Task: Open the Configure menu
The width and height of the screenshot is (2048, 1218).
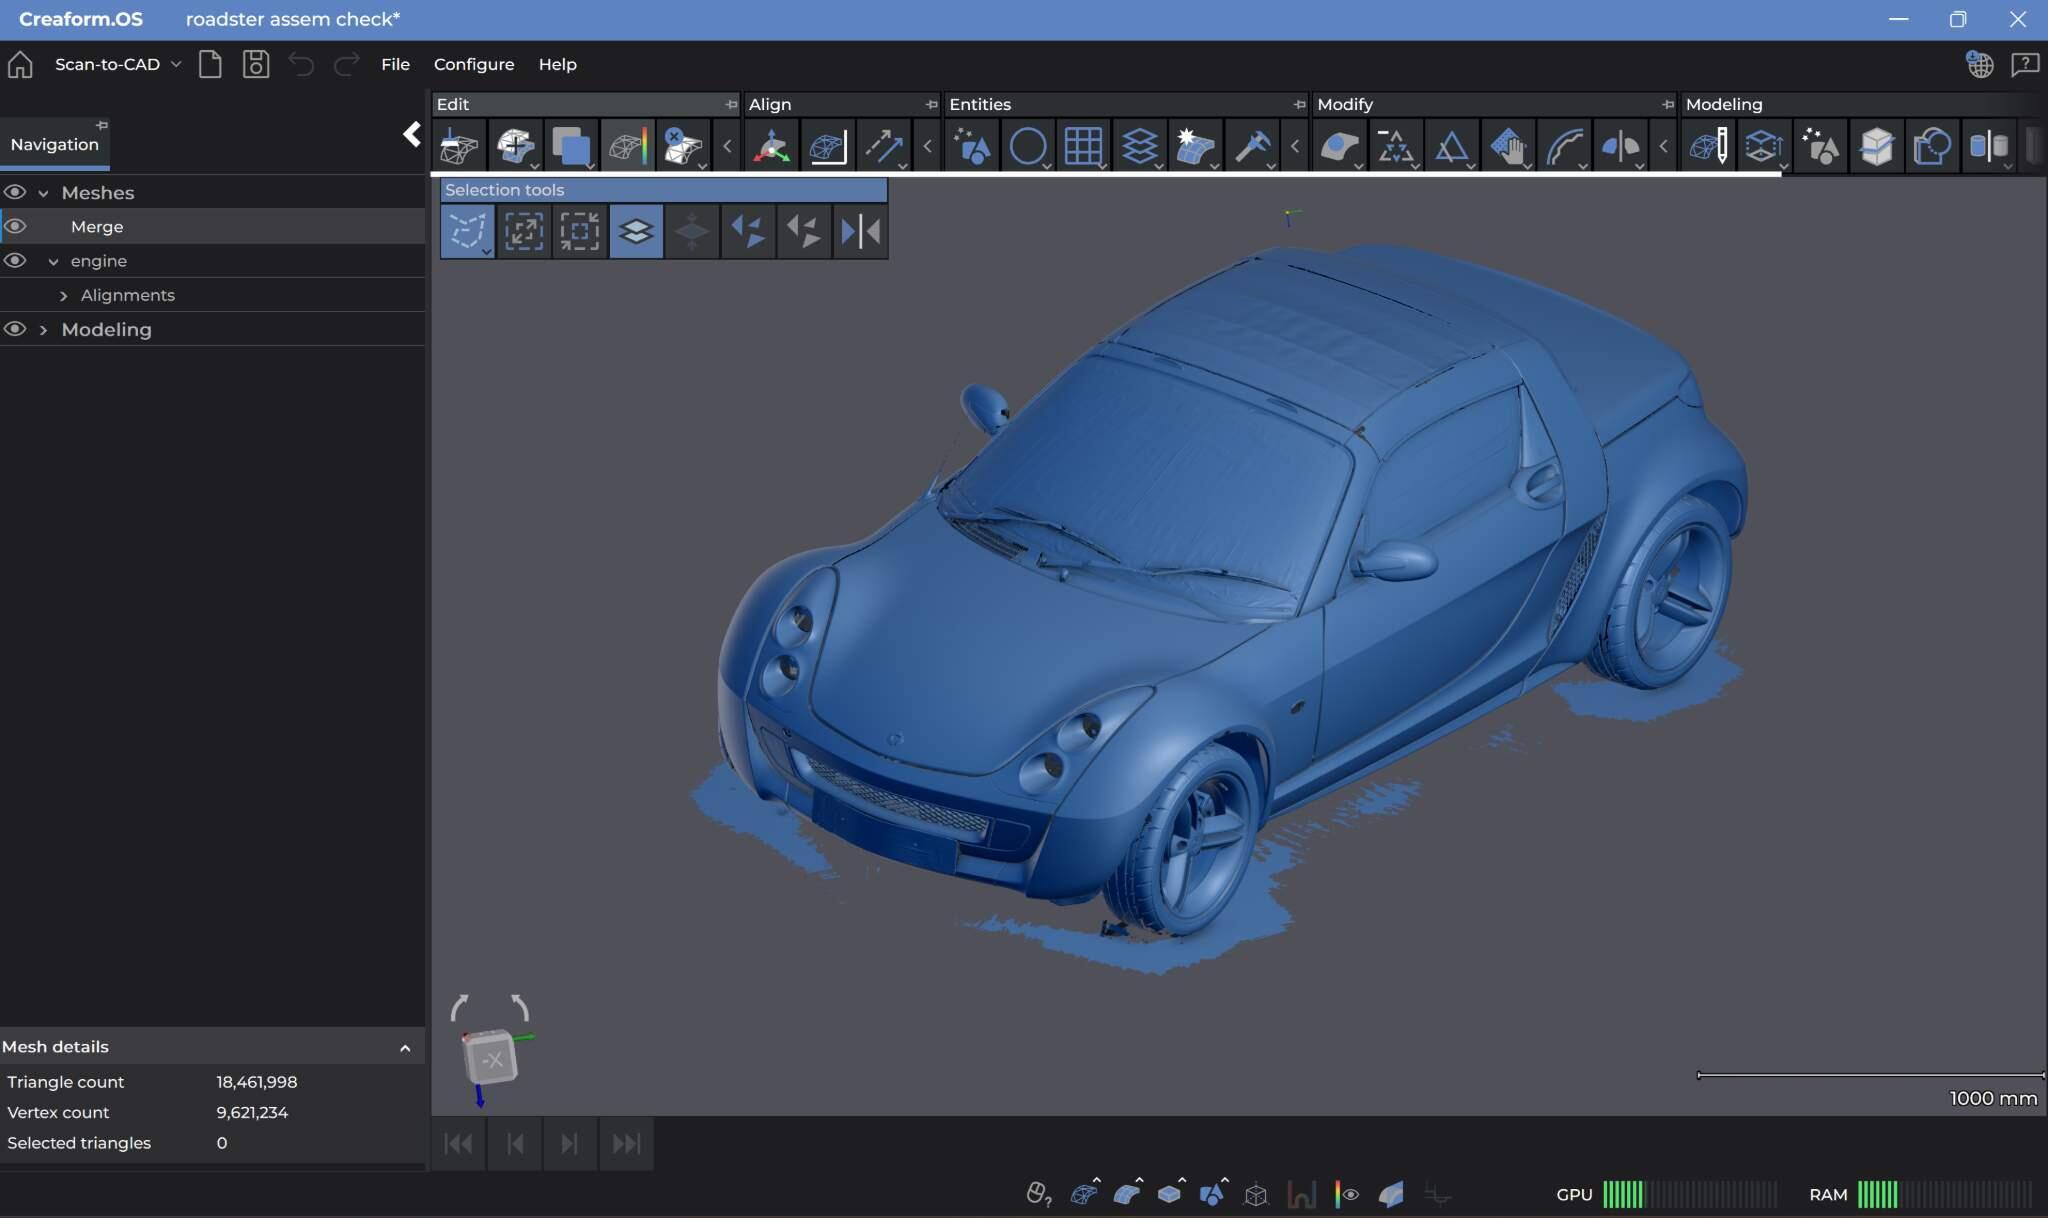Action: point(474,64)
